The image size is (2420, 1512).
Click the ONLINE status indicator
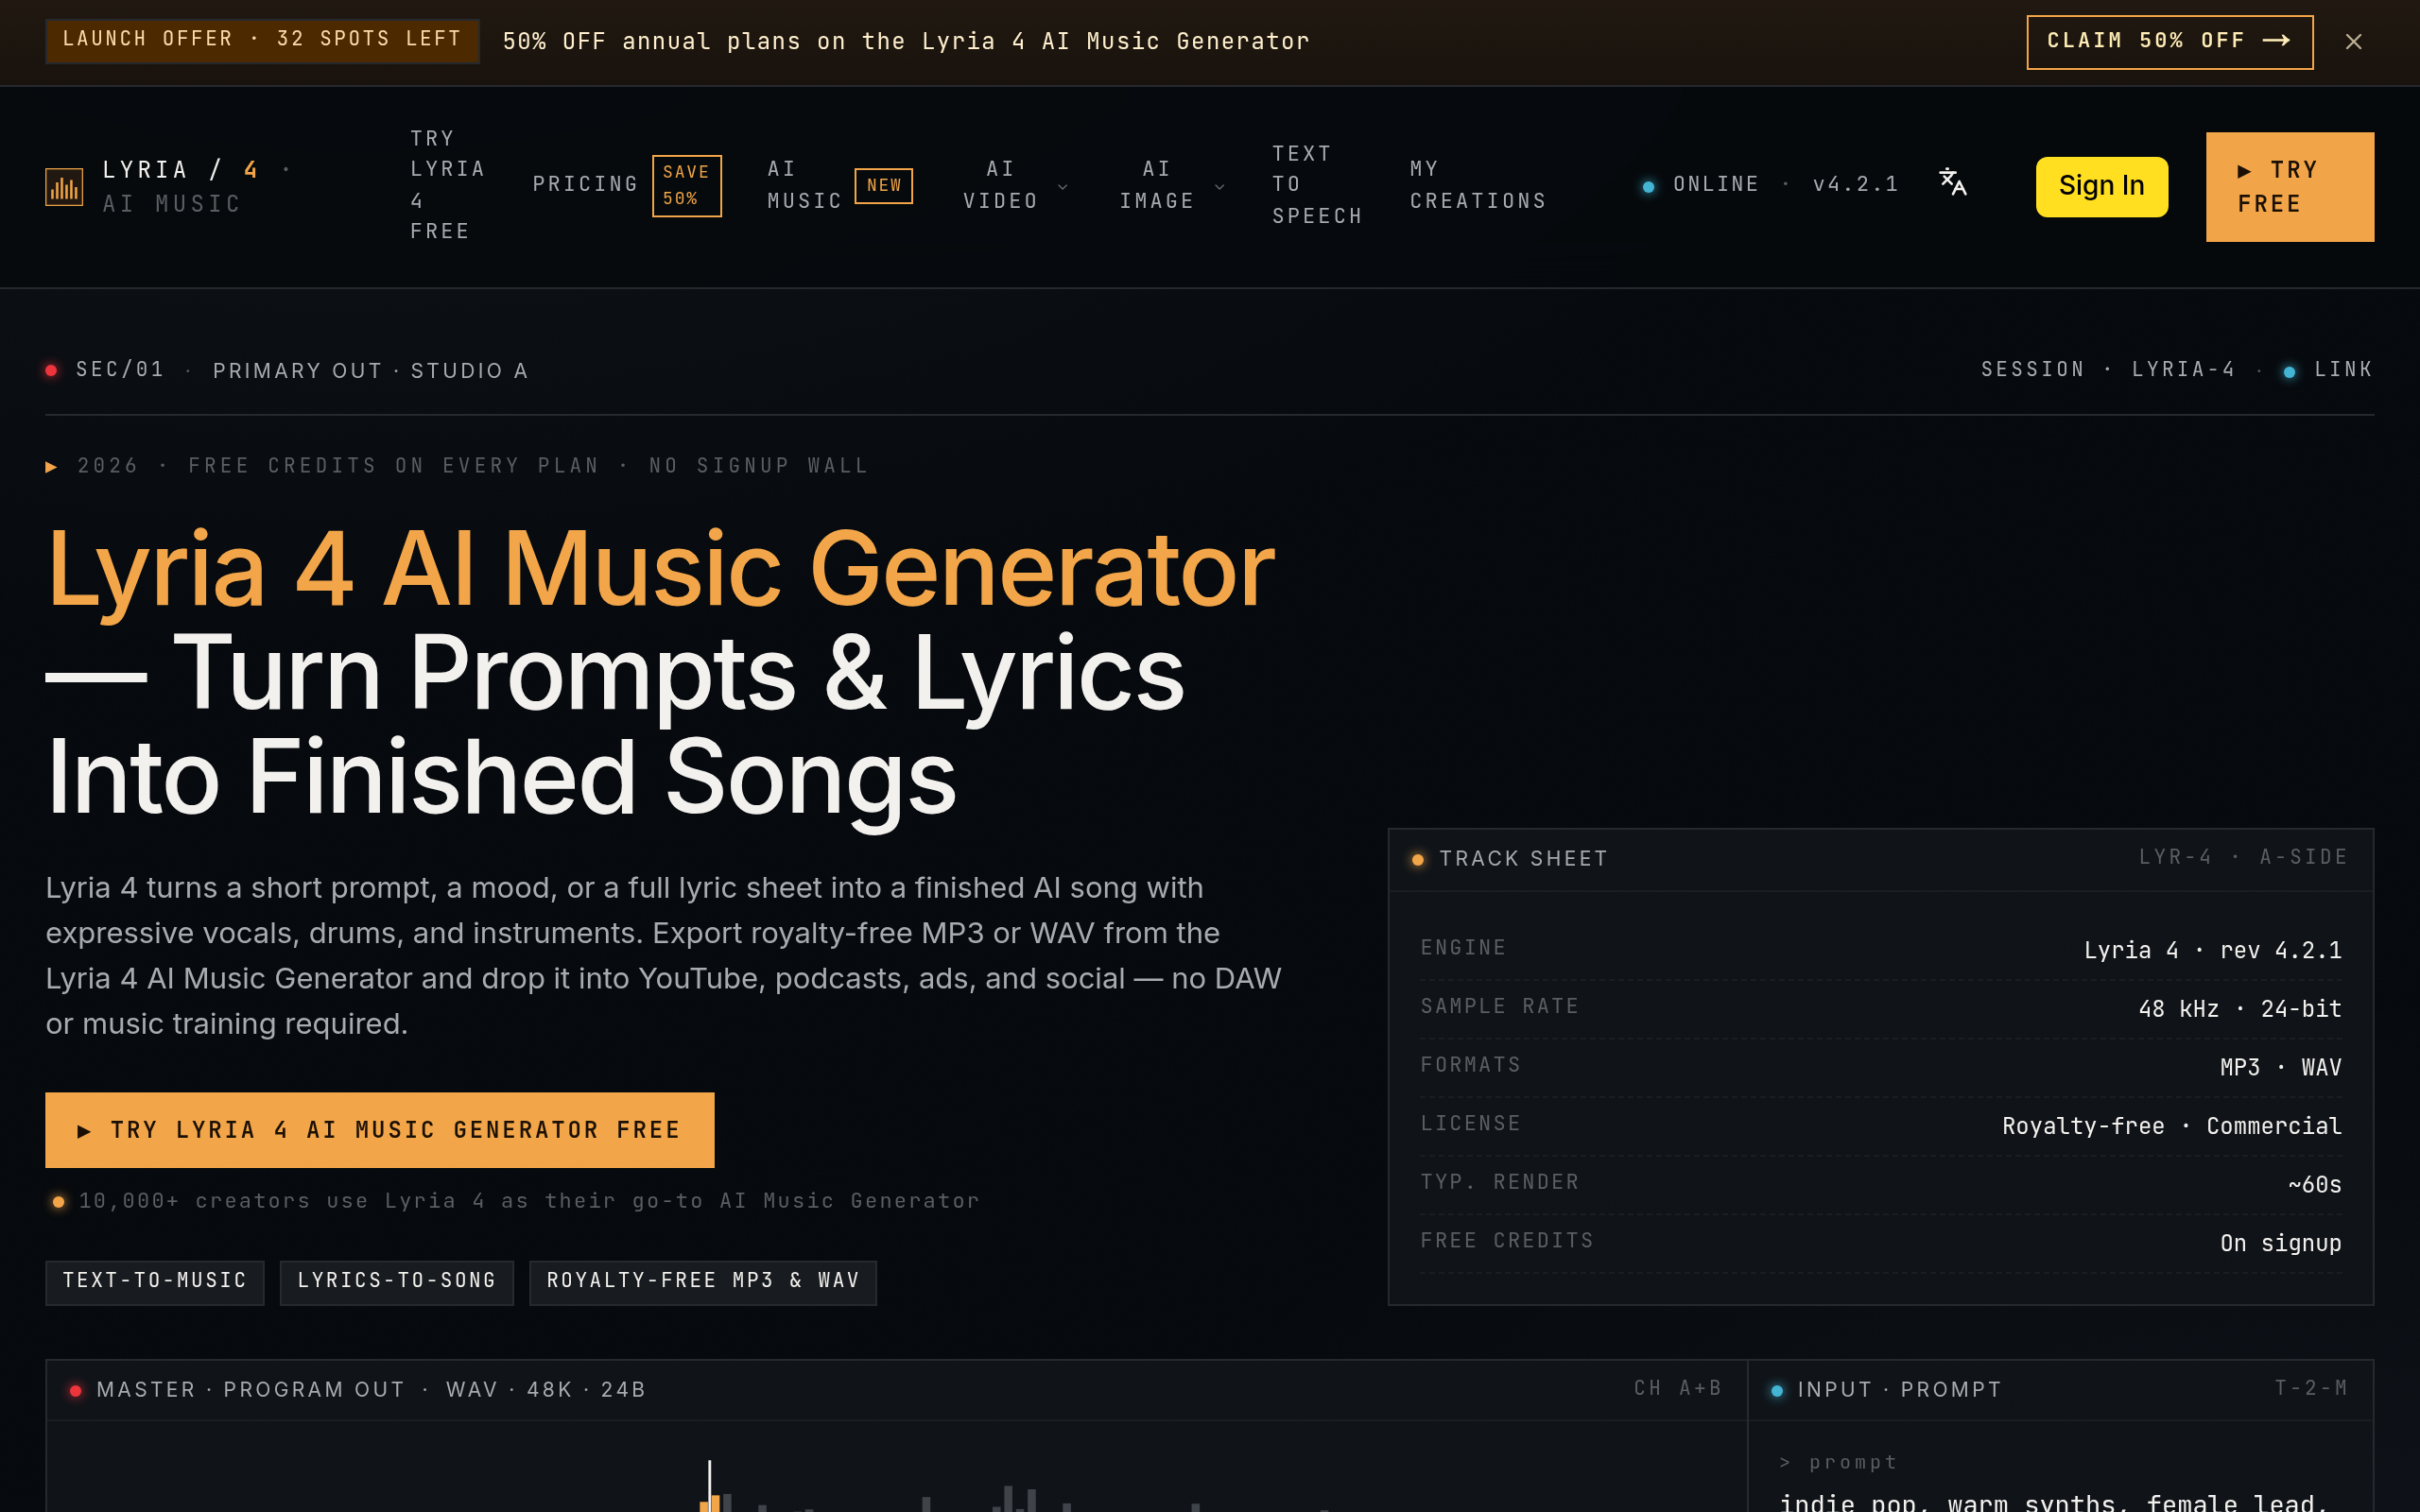click(1700, 185)
